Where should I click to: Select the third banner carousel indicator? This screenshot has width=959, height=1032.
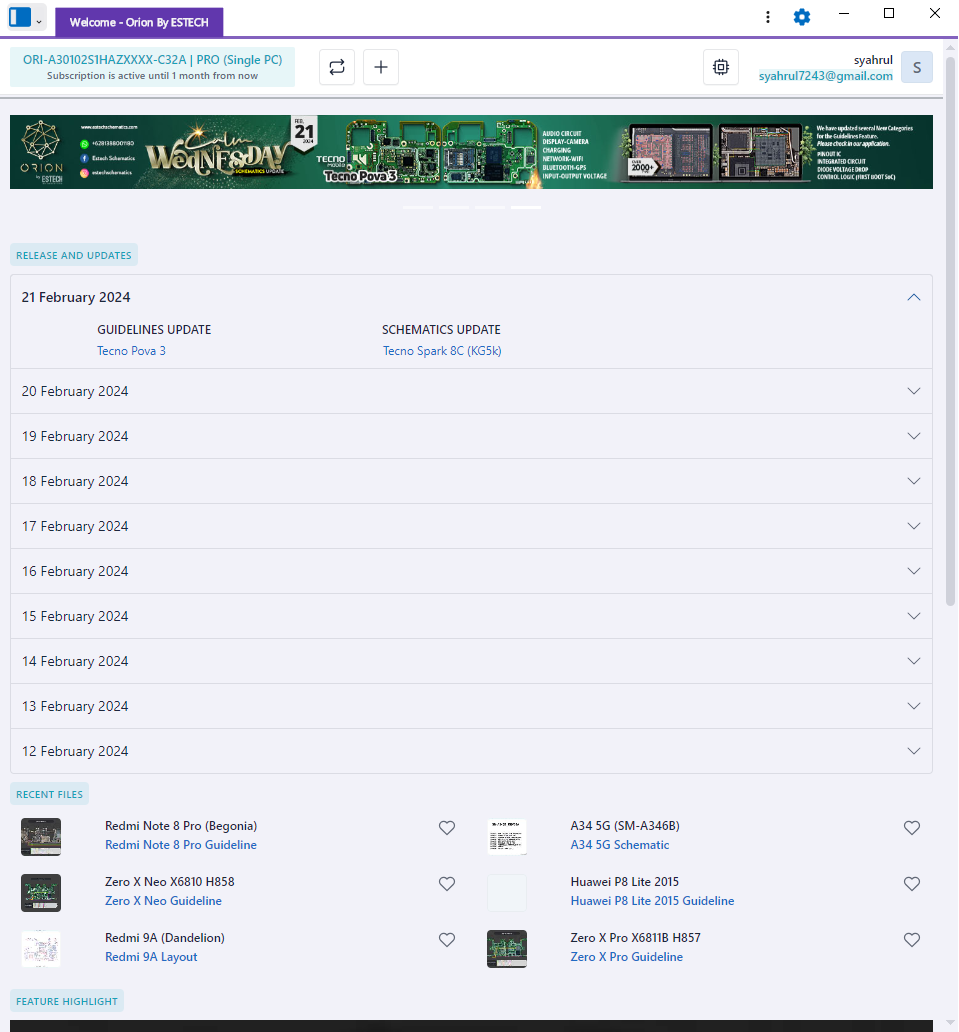490,207
